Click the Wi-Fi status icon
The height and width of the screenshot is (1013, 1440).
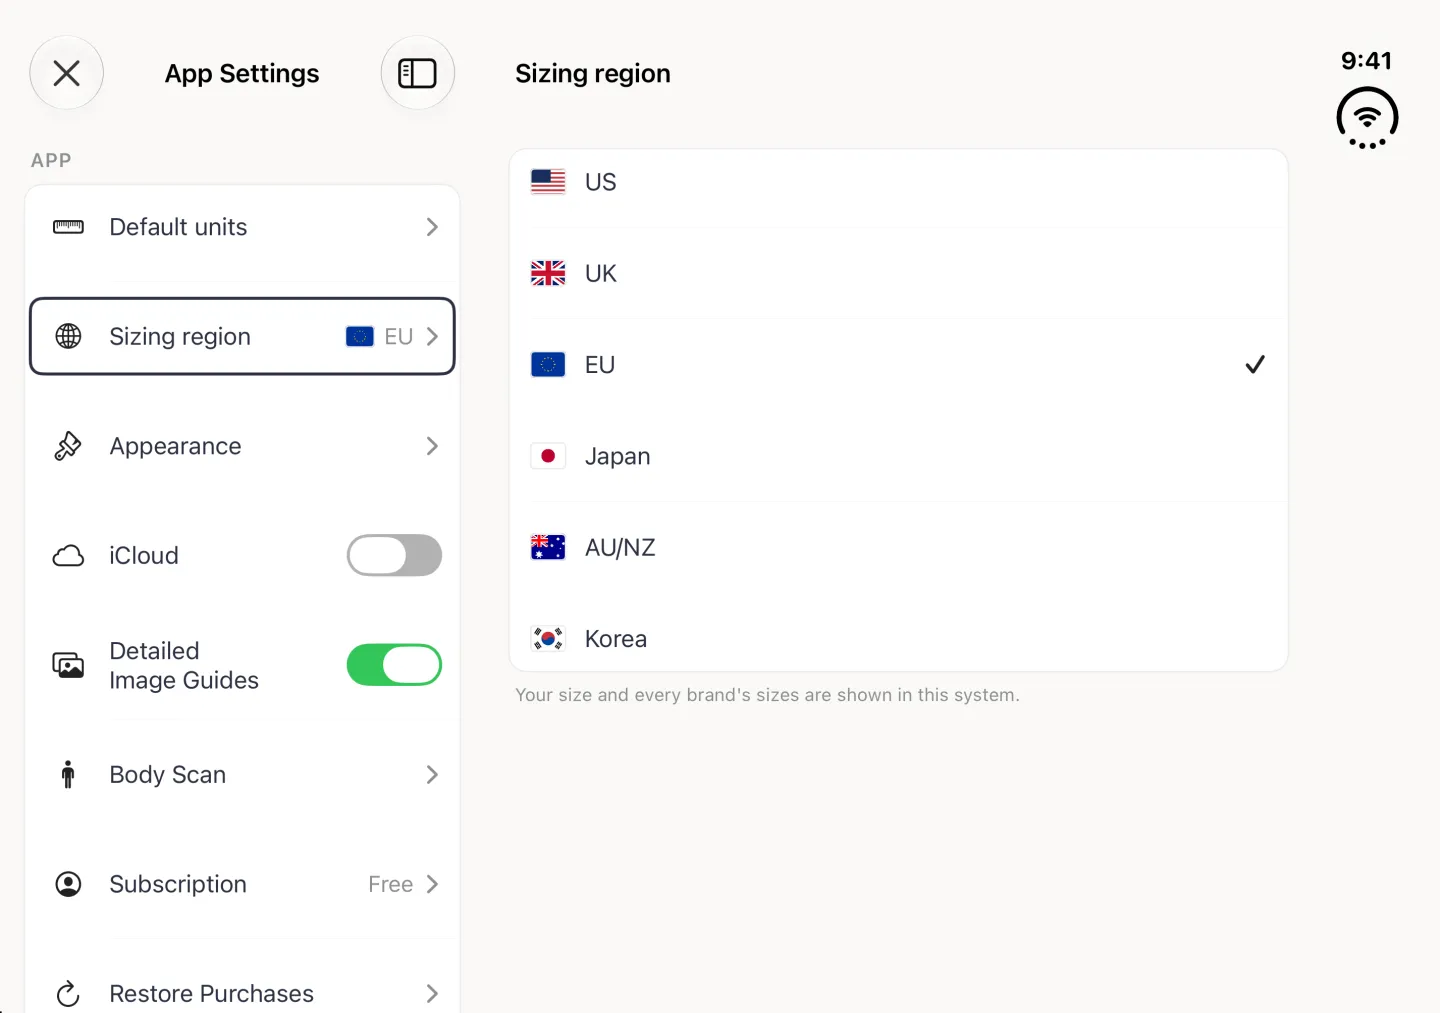pos(1367,118)
